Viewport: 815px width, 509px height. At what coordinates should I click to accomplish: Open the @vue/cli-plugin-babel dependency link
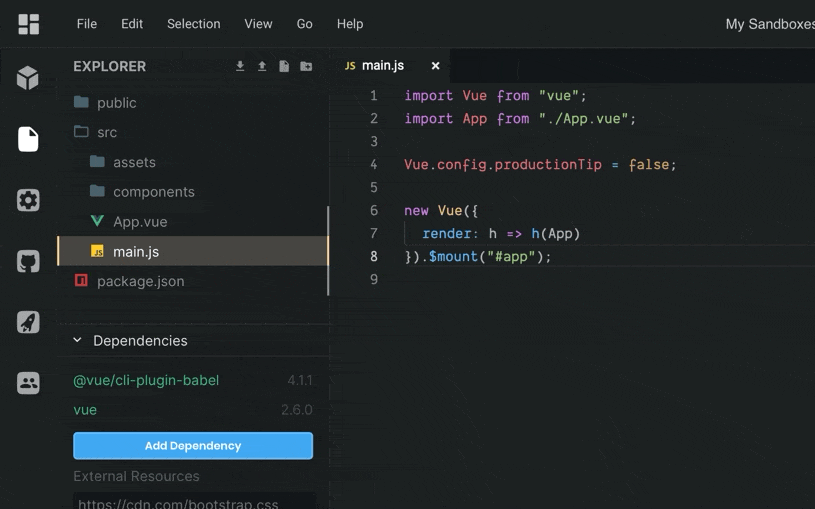pyautogui.click(x=146, y=381)
